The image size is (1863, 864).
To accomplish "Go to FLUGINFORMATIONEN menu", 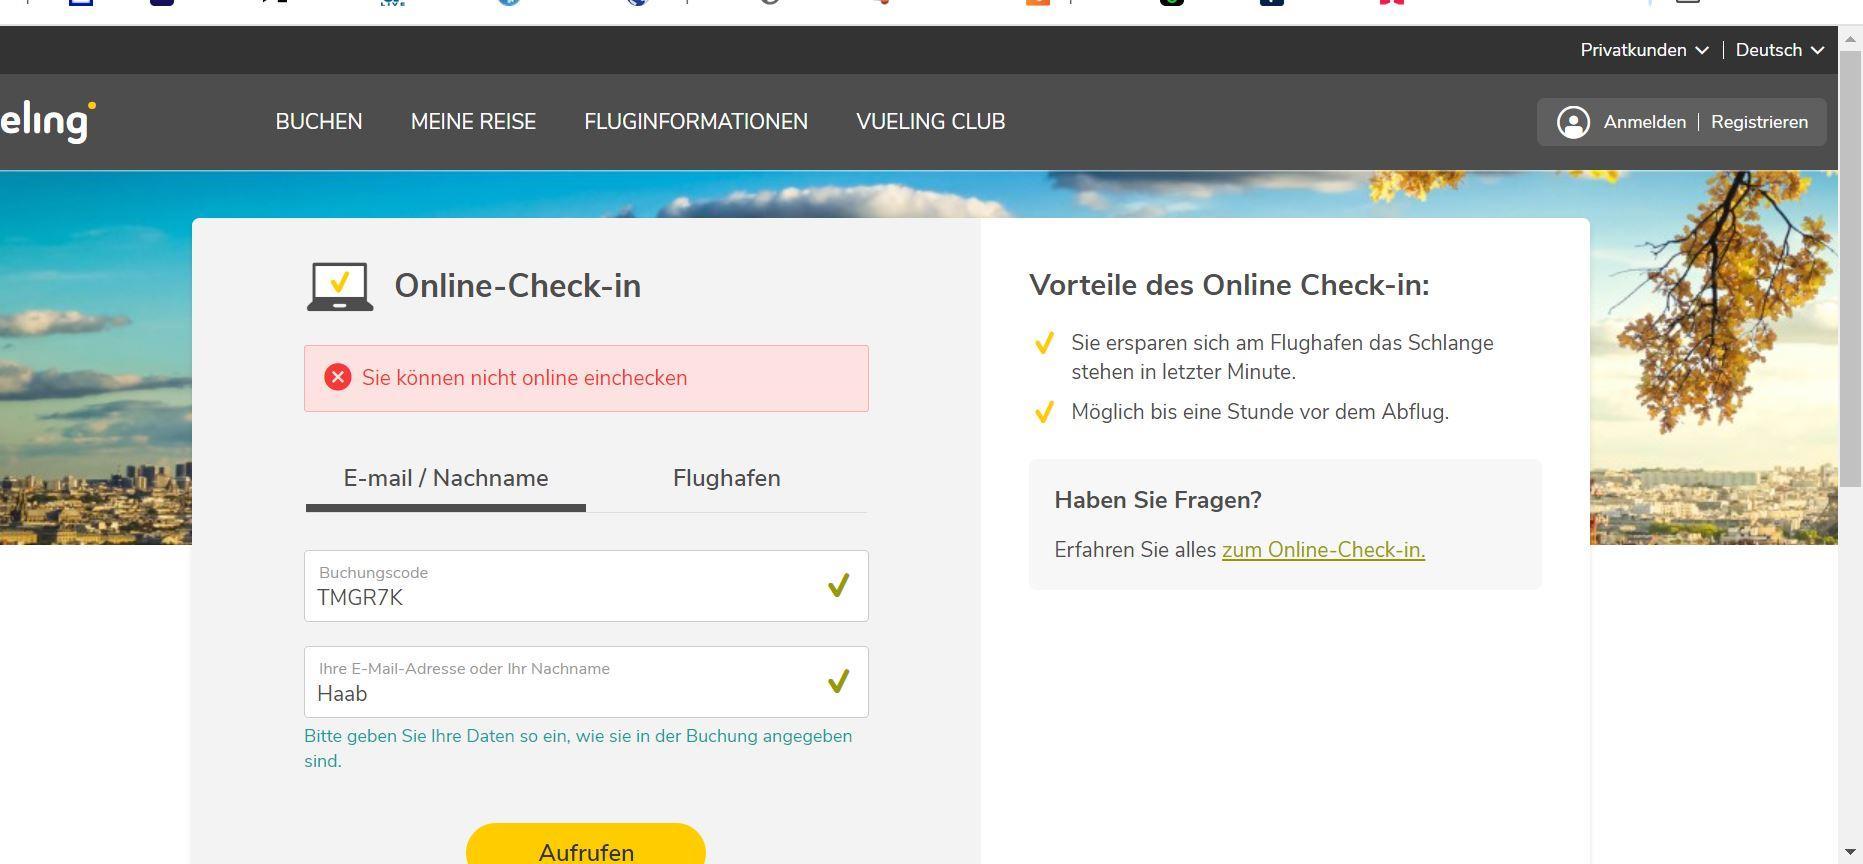I will (696, 122).
